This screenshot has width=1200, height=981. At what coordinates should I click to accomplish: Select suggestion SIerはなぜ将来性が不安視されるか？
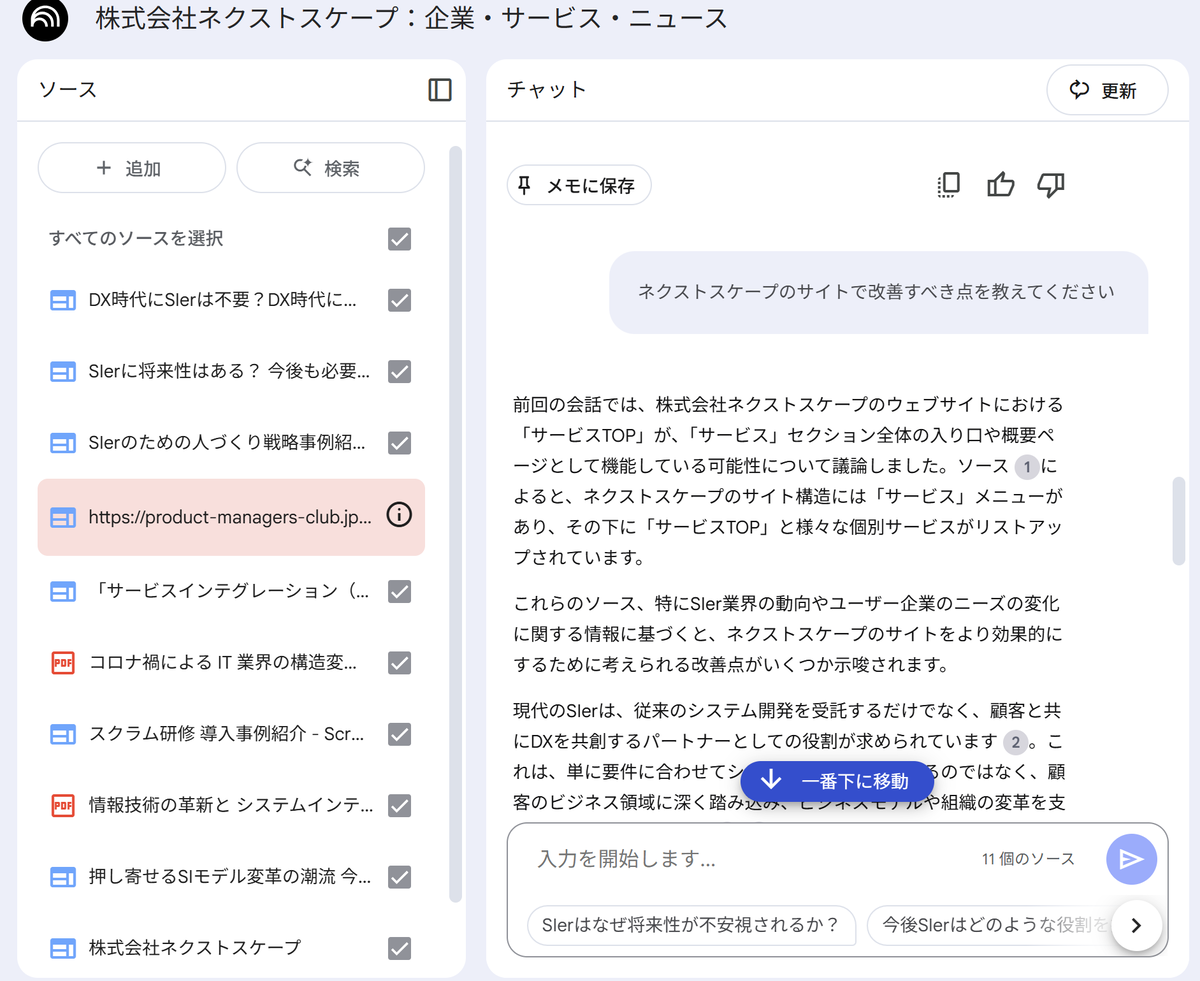click(691, 925)
